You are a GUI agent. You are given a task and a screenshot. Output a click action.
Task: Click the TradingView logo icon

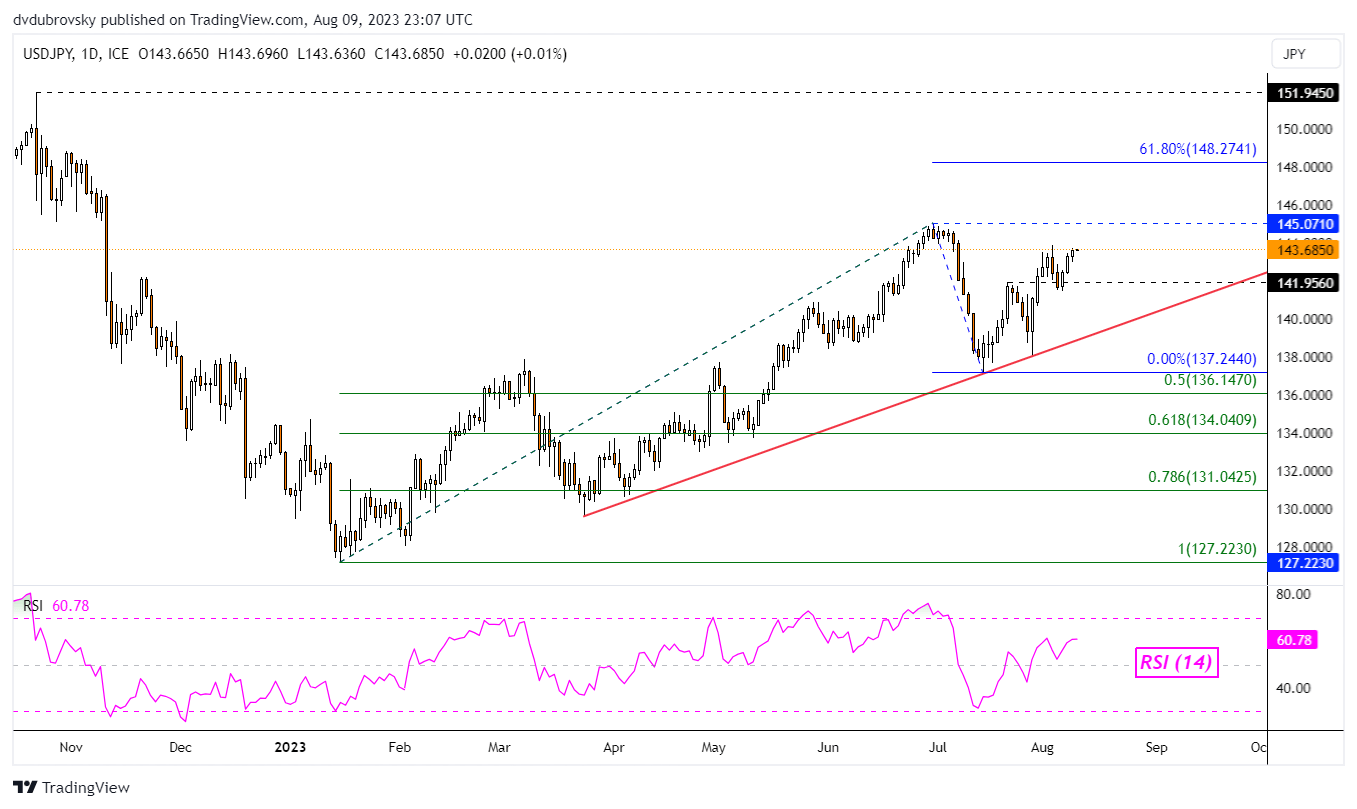(25, 787)
